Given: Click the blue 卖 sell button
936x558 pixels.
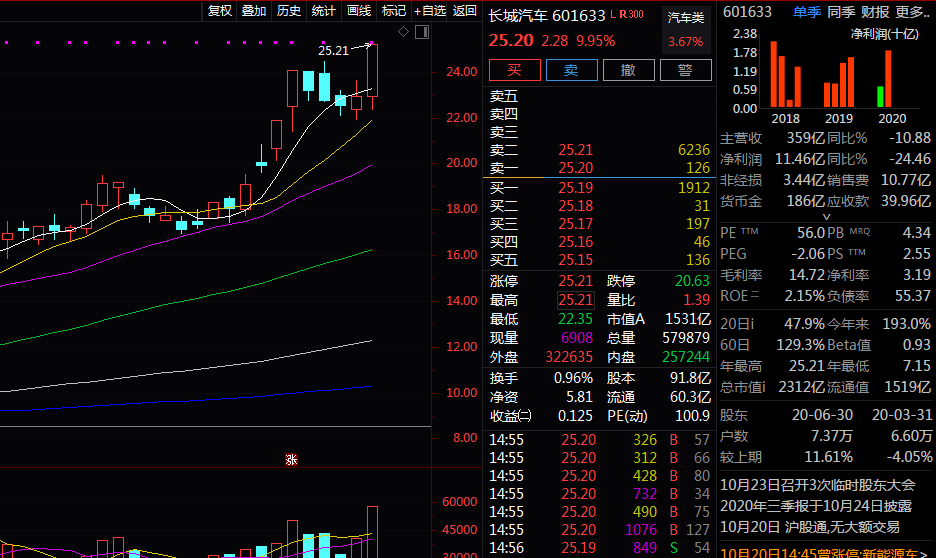Looking at the screenshot, I should (x=571, y=70).
